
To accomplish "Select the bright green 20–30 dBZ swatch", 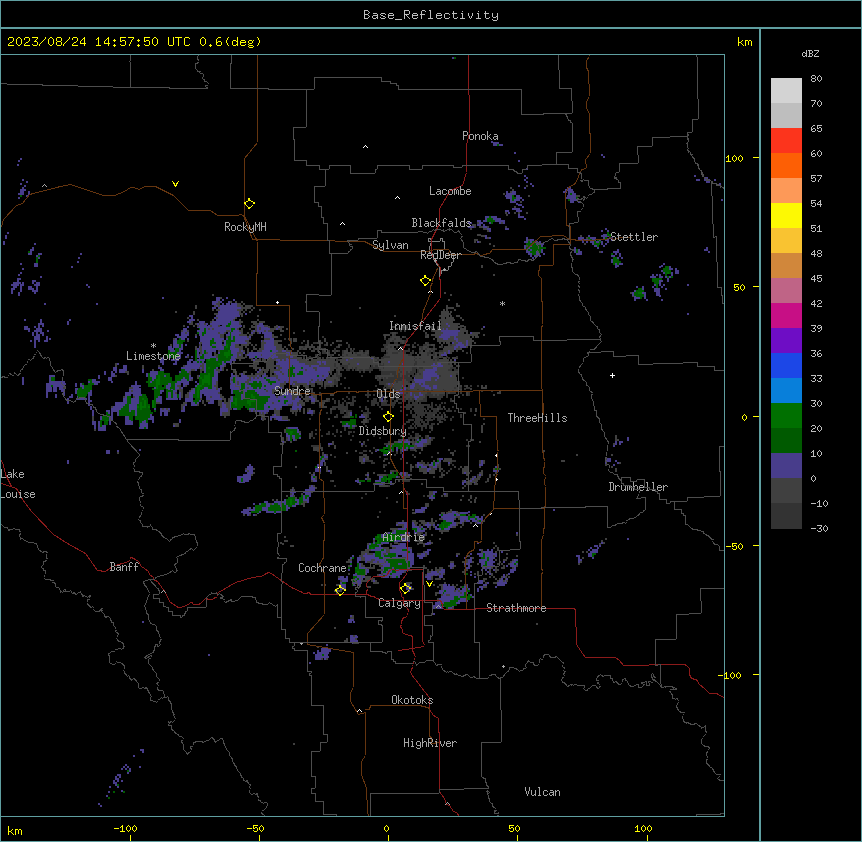I will (x=786, y=416).
